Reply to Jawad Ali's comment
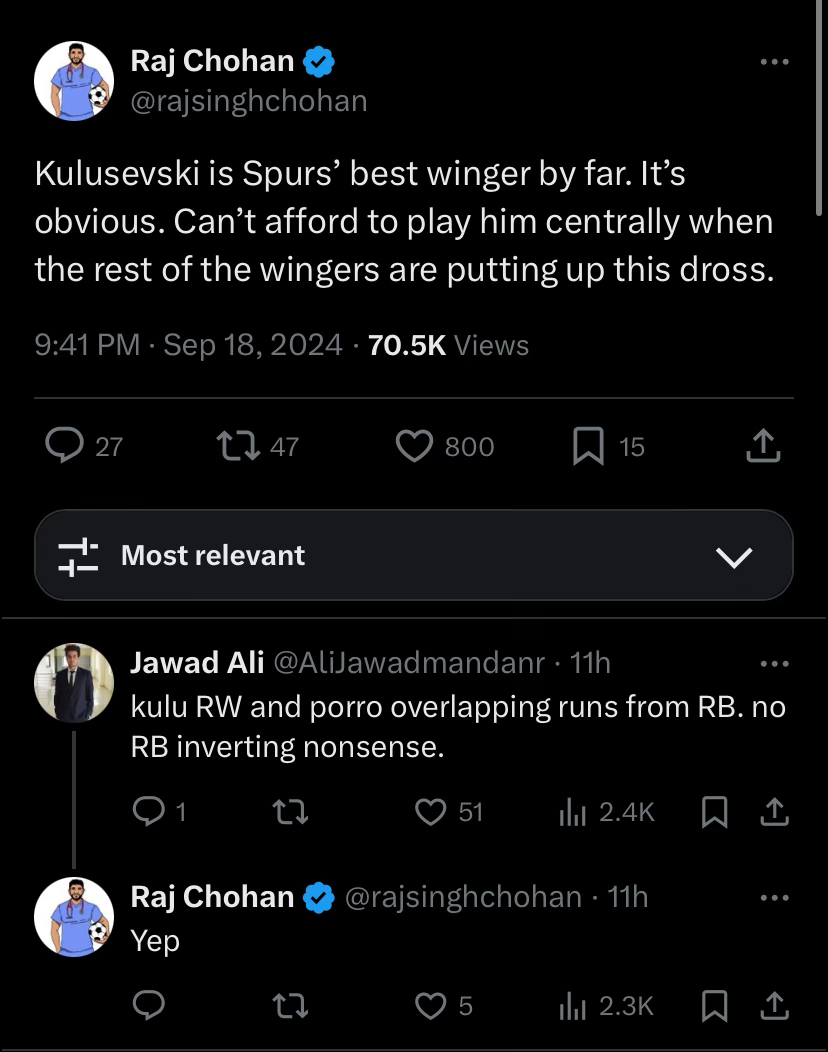 tap(146, 813)
